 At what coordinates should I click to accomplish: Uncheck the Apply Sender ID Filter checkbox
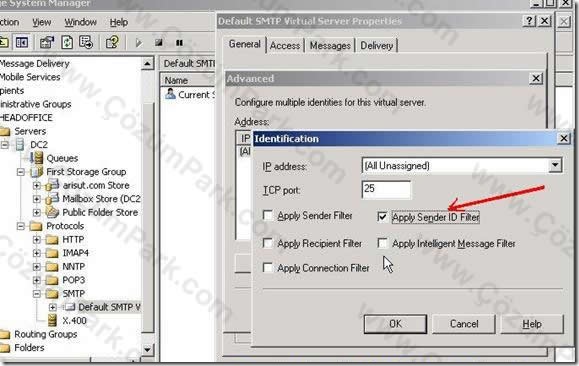click(382, 216)
